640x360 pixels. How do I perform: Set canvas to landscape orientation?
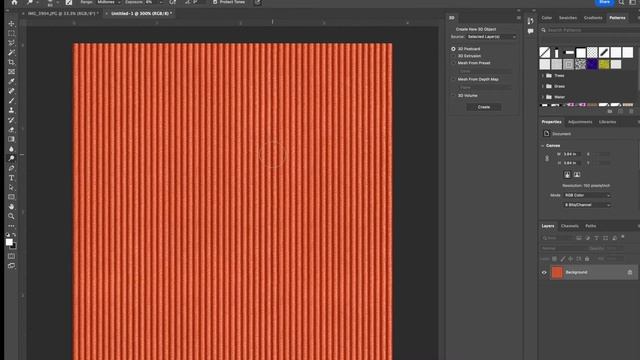click(577, 175)
